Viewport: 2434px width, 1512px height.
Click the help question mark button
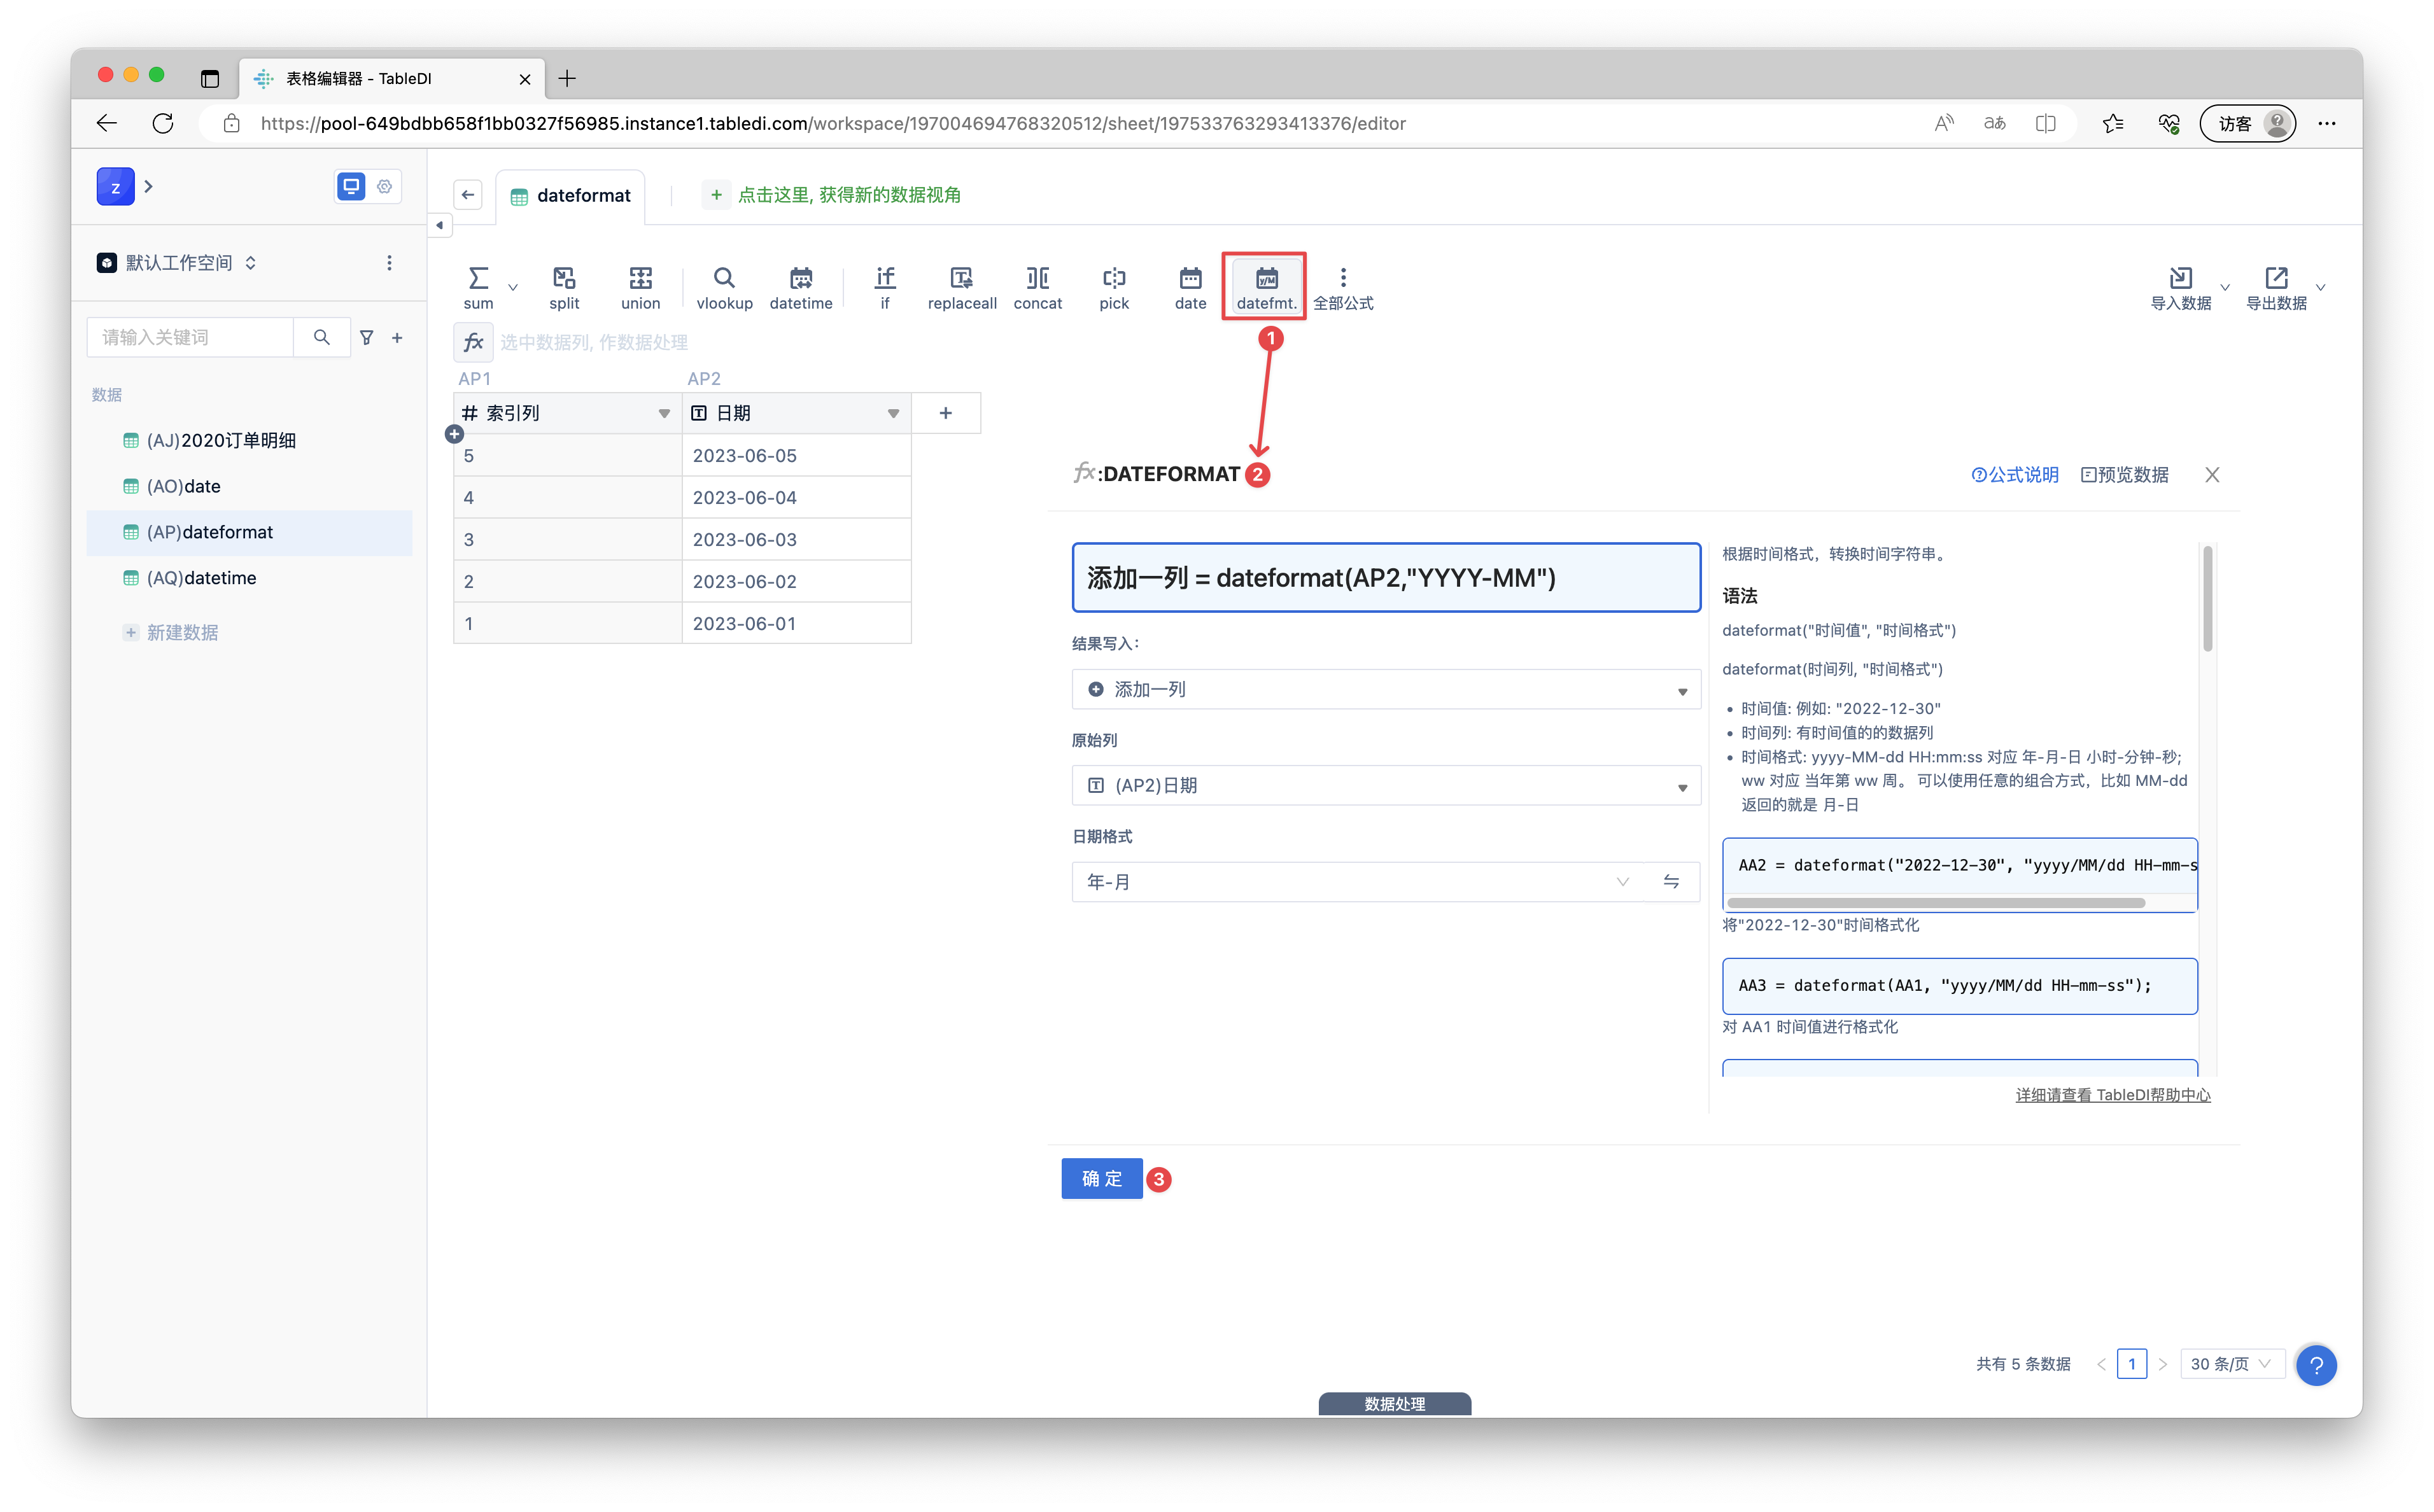[2316, 1365]
